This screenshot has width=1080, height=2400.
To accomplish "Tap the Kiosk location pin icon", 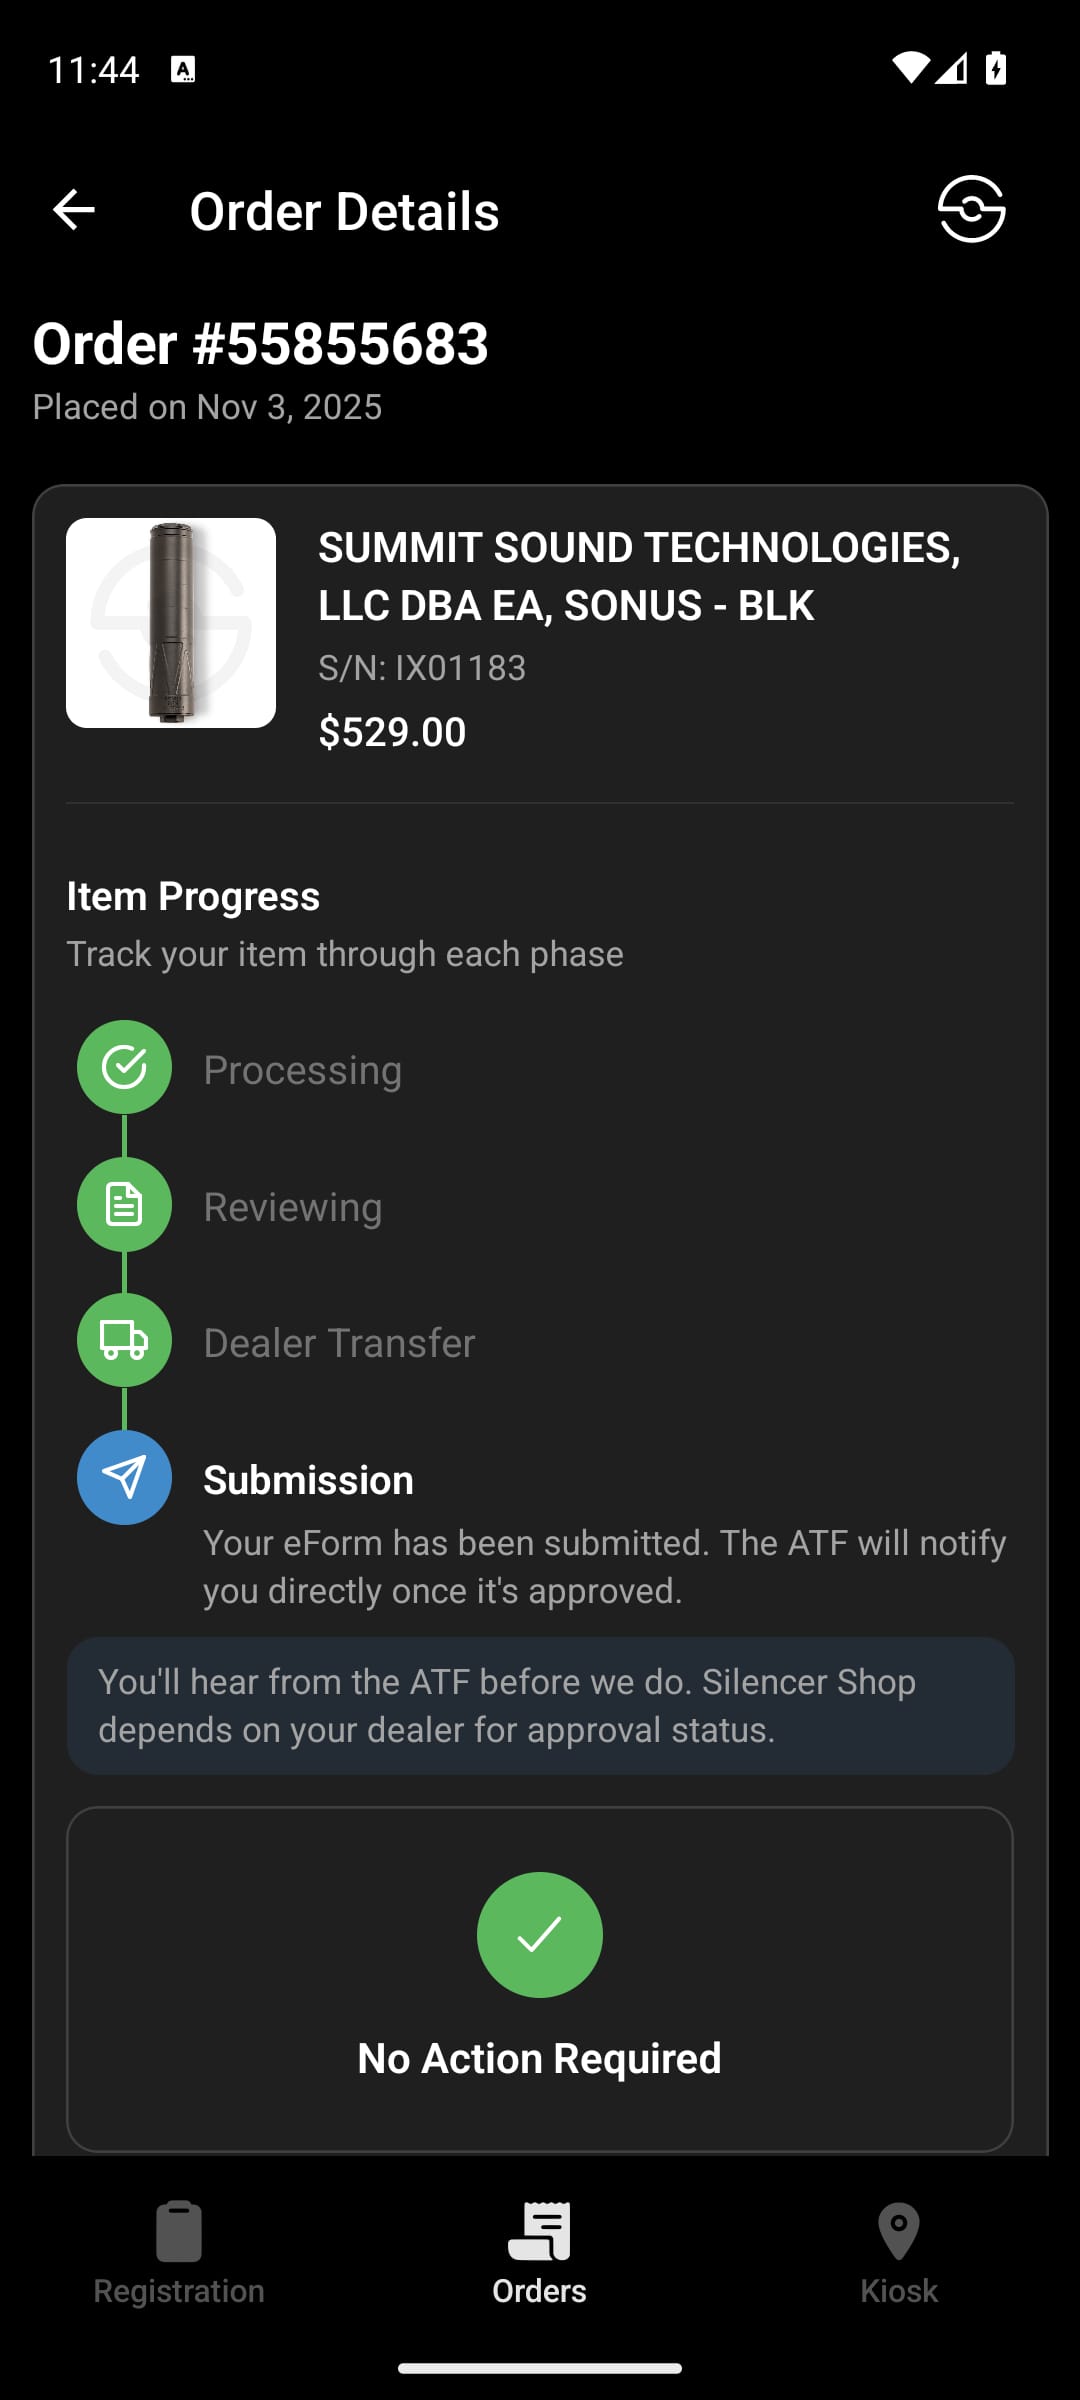I will tap(899, 2225).
